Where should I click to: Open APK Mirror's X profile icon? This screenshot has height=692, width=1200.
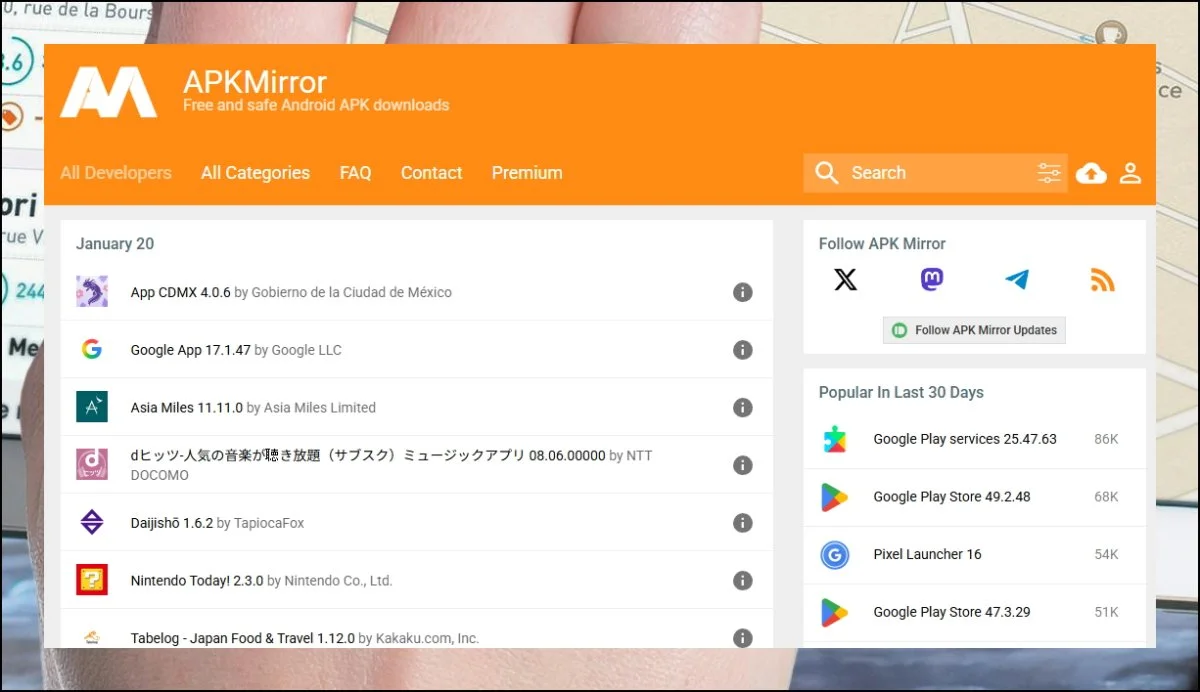(x=845, y=280)
